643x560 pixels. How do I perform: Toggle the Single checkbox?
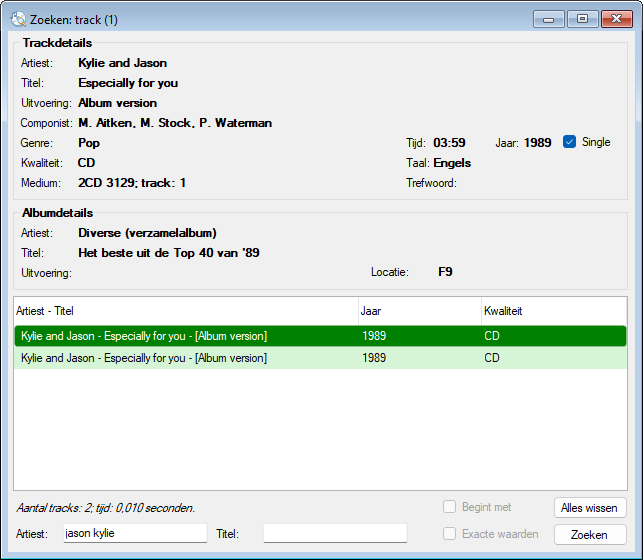coord(569,142)
